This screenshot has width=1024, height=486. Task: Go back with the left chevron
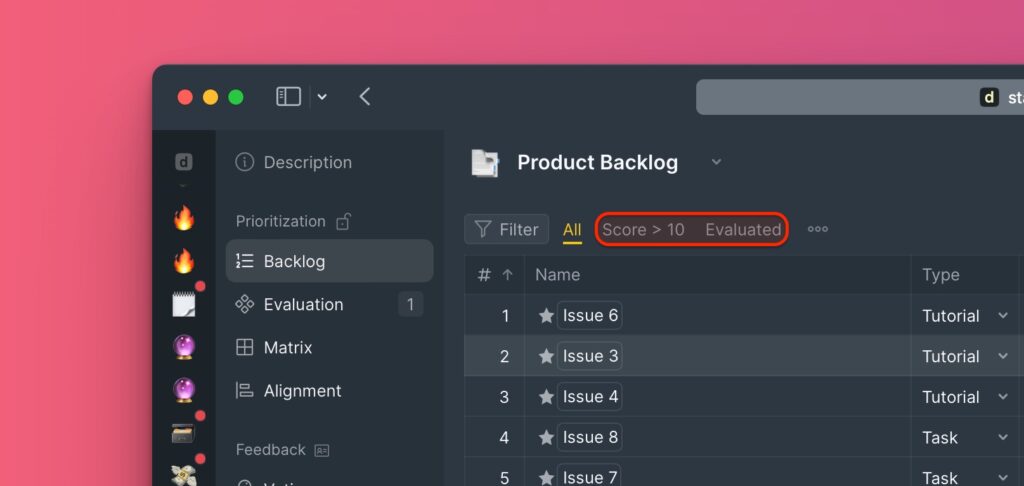click(364, 97)
